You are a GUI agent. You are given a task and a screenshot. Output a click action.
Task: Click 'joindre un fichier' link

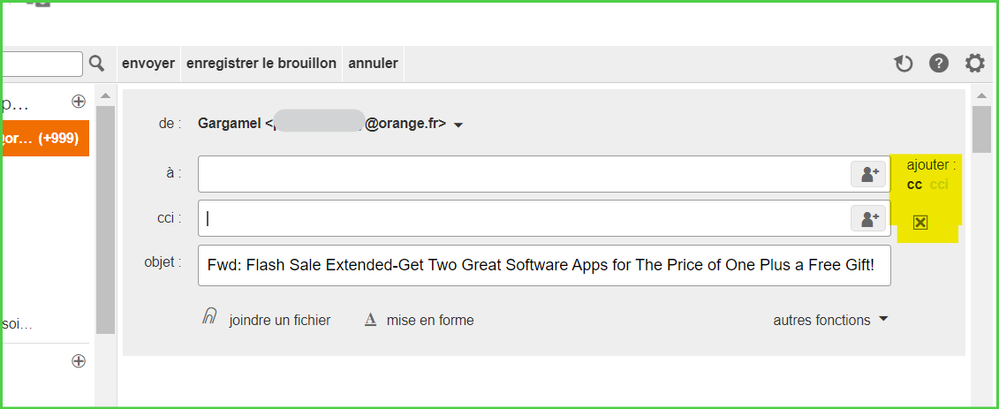280,320
